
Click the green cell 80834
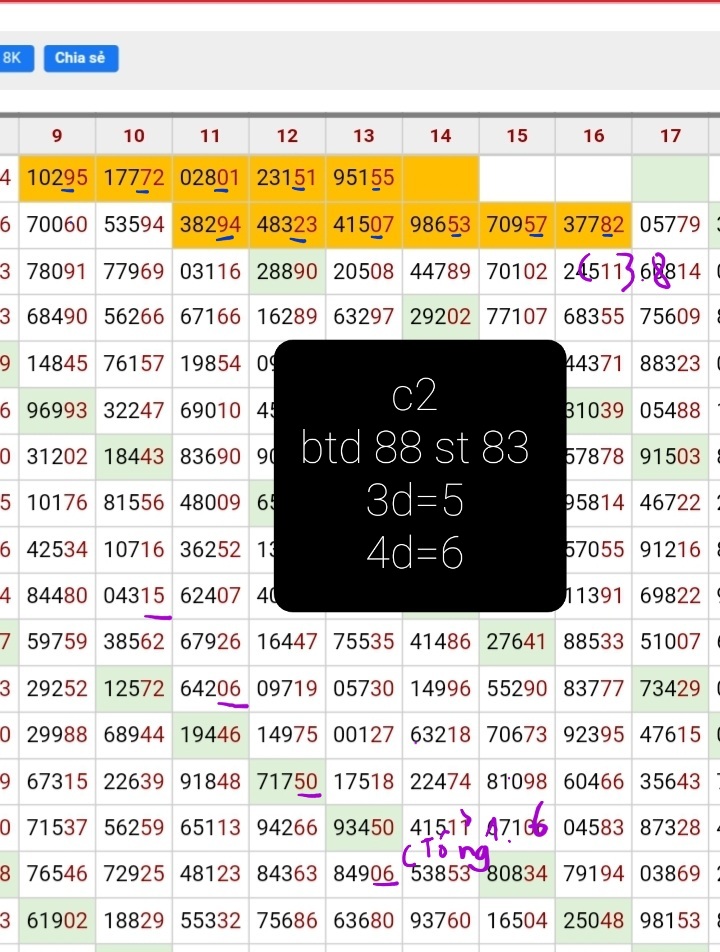point(517,874)
